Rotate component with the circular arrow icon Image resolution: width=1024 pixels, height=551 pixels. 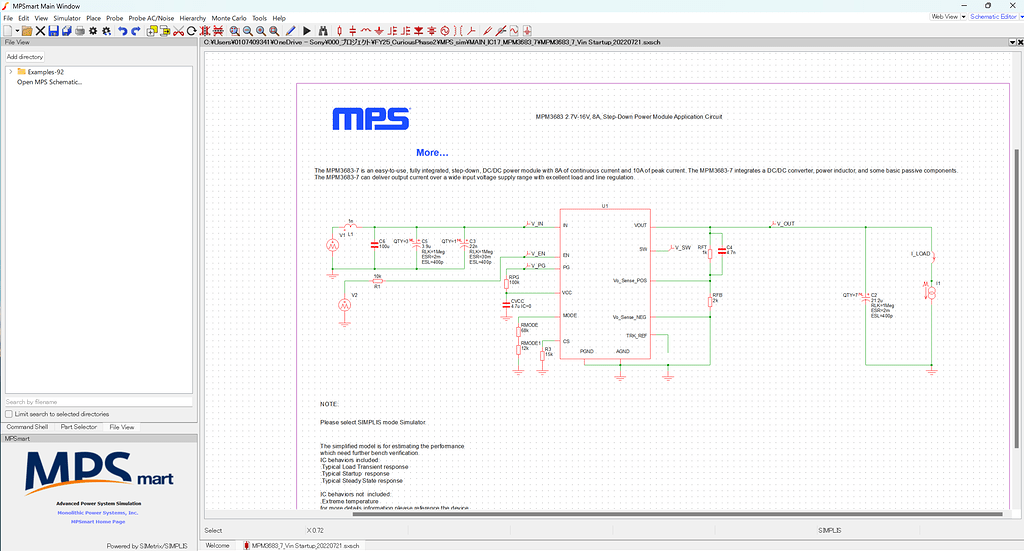point(191,31)
